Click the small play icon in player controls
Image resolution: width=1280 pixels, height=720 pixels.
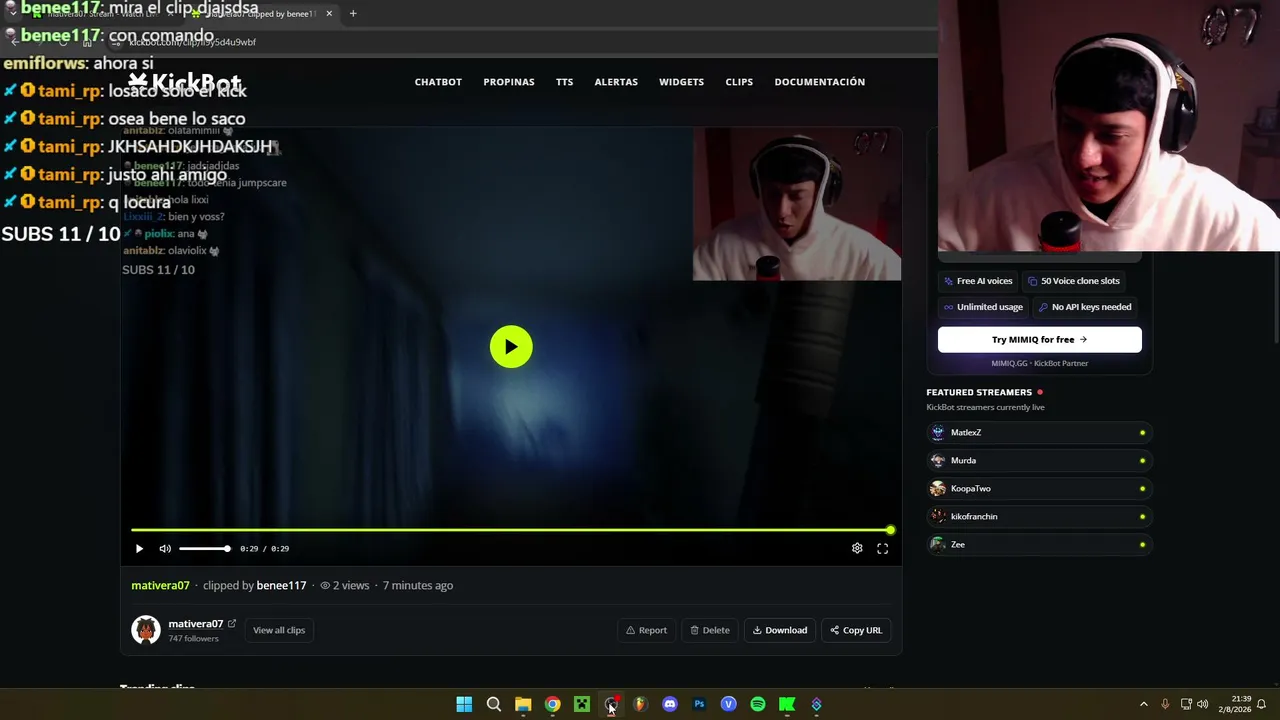click(139, 548)
